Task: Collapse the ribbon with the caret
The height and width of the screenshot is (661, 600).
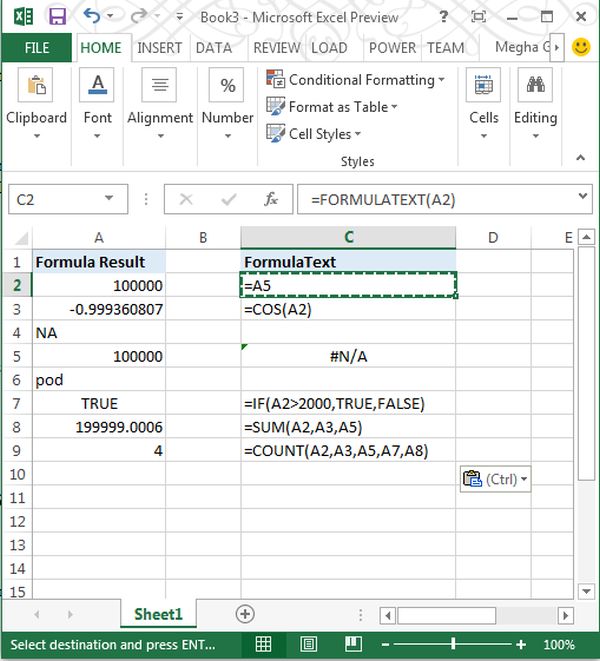Action: click(581, 158)
